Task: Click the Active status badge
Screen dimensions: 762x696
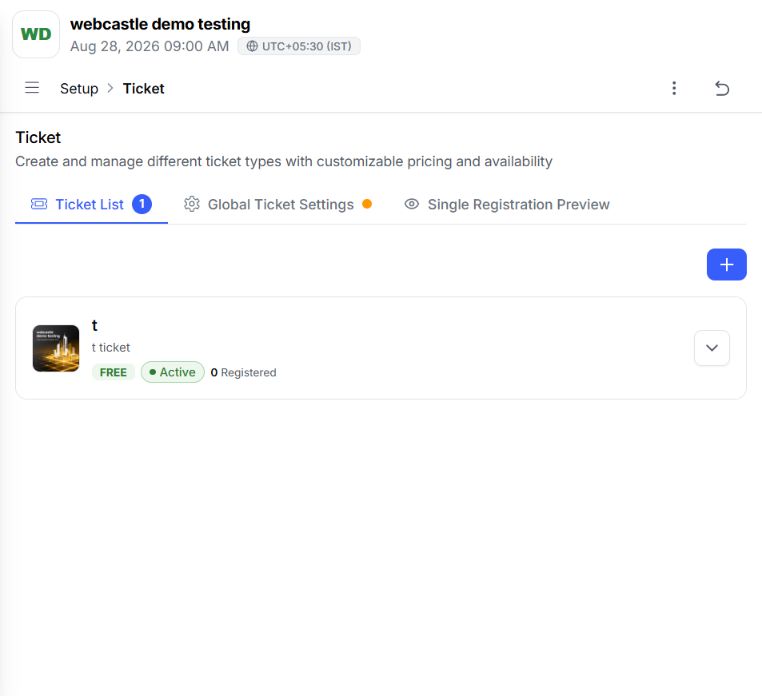Action: [173, 372]
